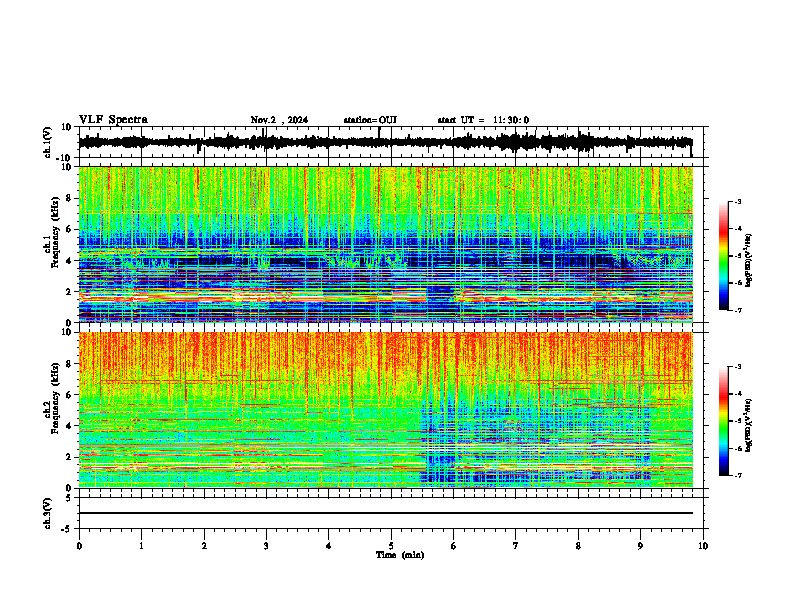This screenshot has width=792, height=612.
Task: Click time axis tick label "8" under the plots
Action: tap(578, 546)
